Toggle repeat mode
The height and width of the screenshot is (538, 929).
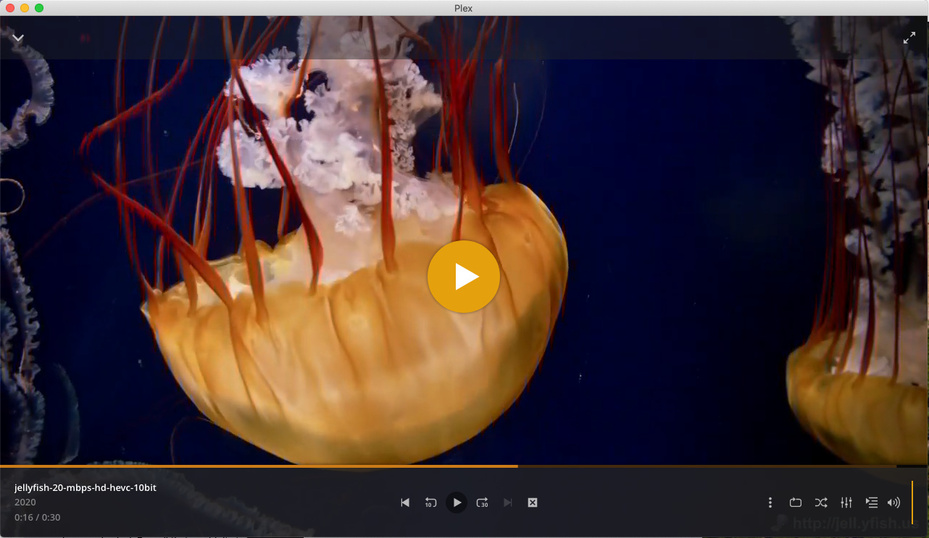click(796, 502)
